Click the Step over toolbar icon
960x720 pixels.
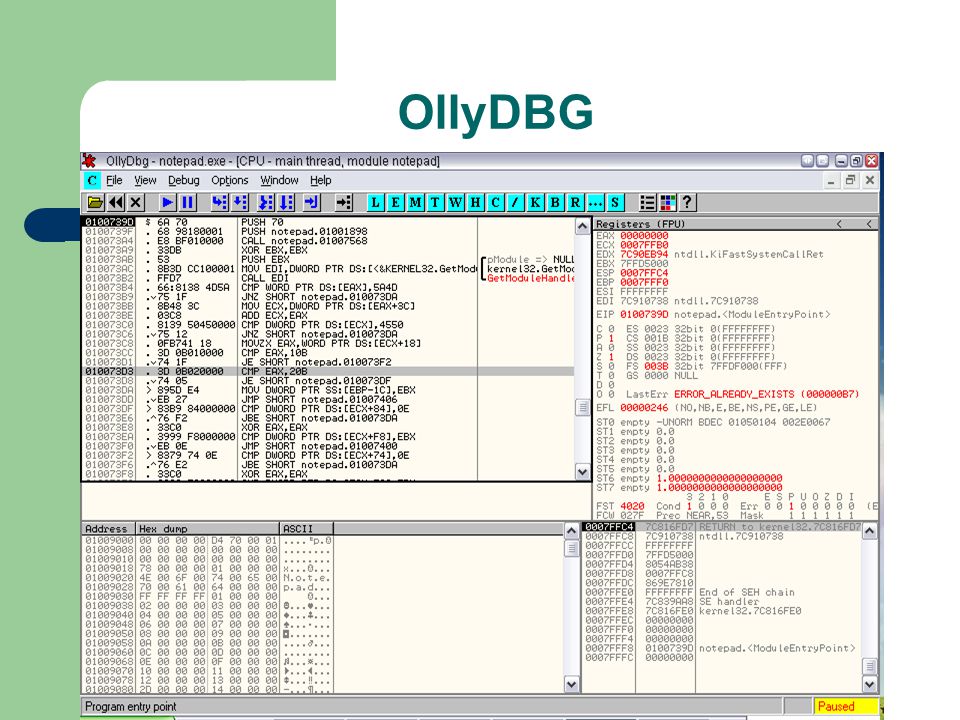coord(240,203)
